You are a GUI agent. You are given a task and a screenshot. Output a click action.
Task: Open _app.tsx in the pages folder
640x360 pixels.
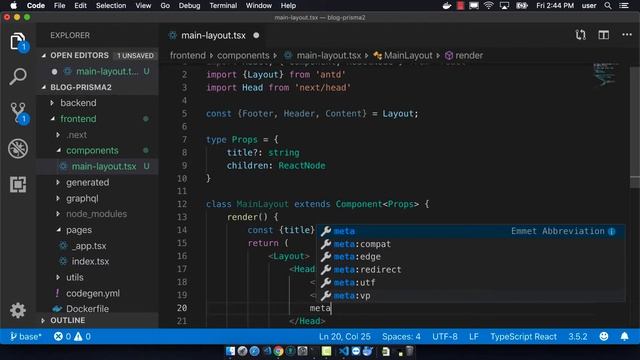tap(89, 246)
